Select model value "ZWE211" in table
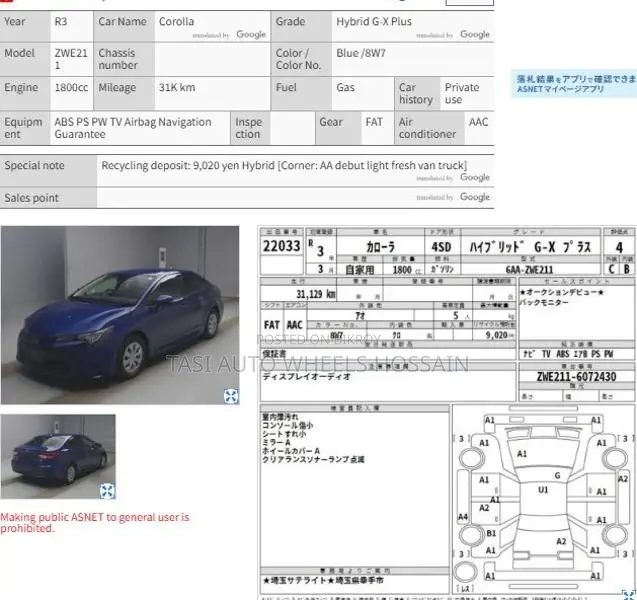This screenshot has height=600, width=637. click(x=71, y=59)
